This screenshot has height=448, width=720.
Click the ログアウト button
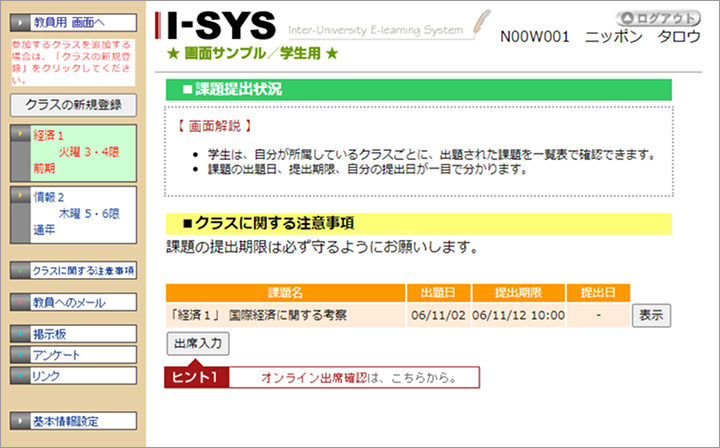[658, 18]
